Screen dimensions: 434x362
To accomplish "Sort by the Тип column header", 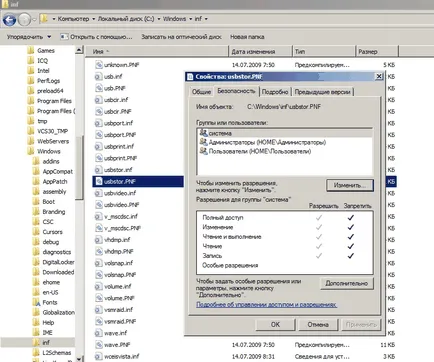I will point(323,52).
